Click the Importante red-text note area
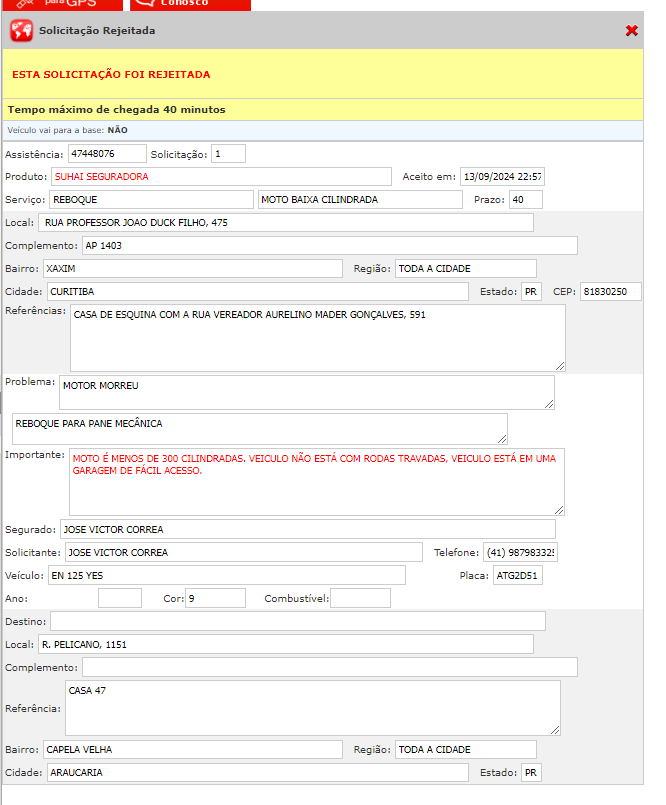The height and width of the screenshot is (805, 666). pyautogui.click(x=316, y=481)
